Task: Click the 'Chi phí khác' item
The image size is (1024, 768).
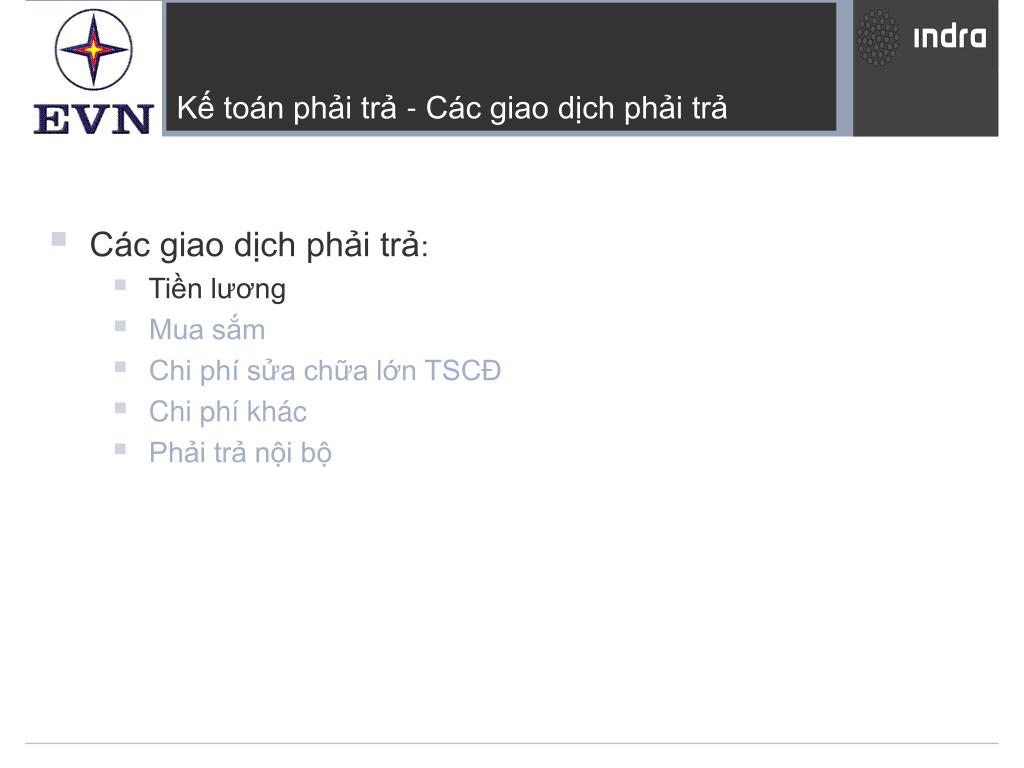Action: pyautogui.click(x=227, y=412)
